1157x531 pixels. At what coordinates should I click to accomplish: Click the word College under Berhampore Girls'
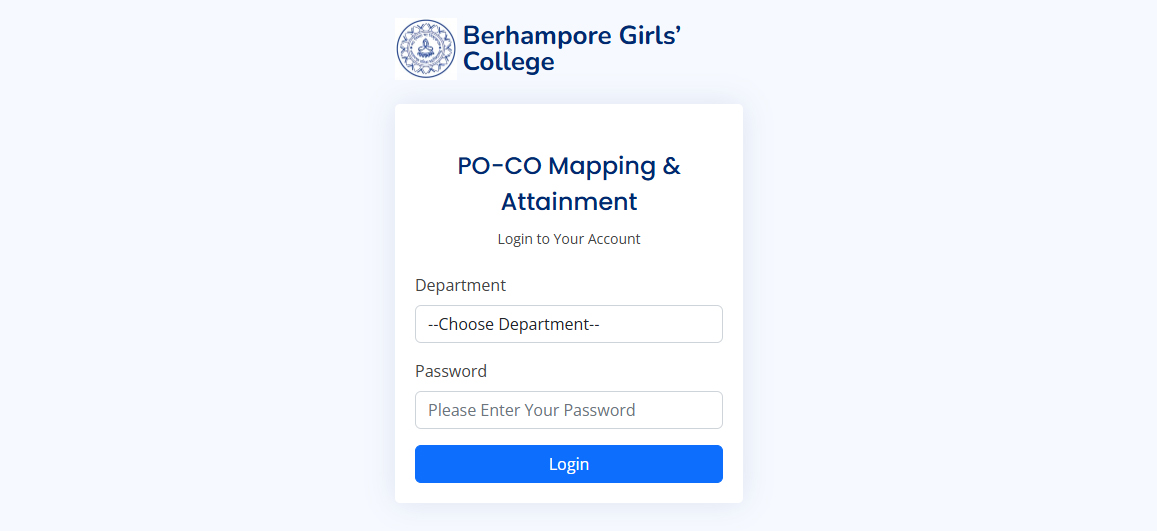(x=508, y=62)
